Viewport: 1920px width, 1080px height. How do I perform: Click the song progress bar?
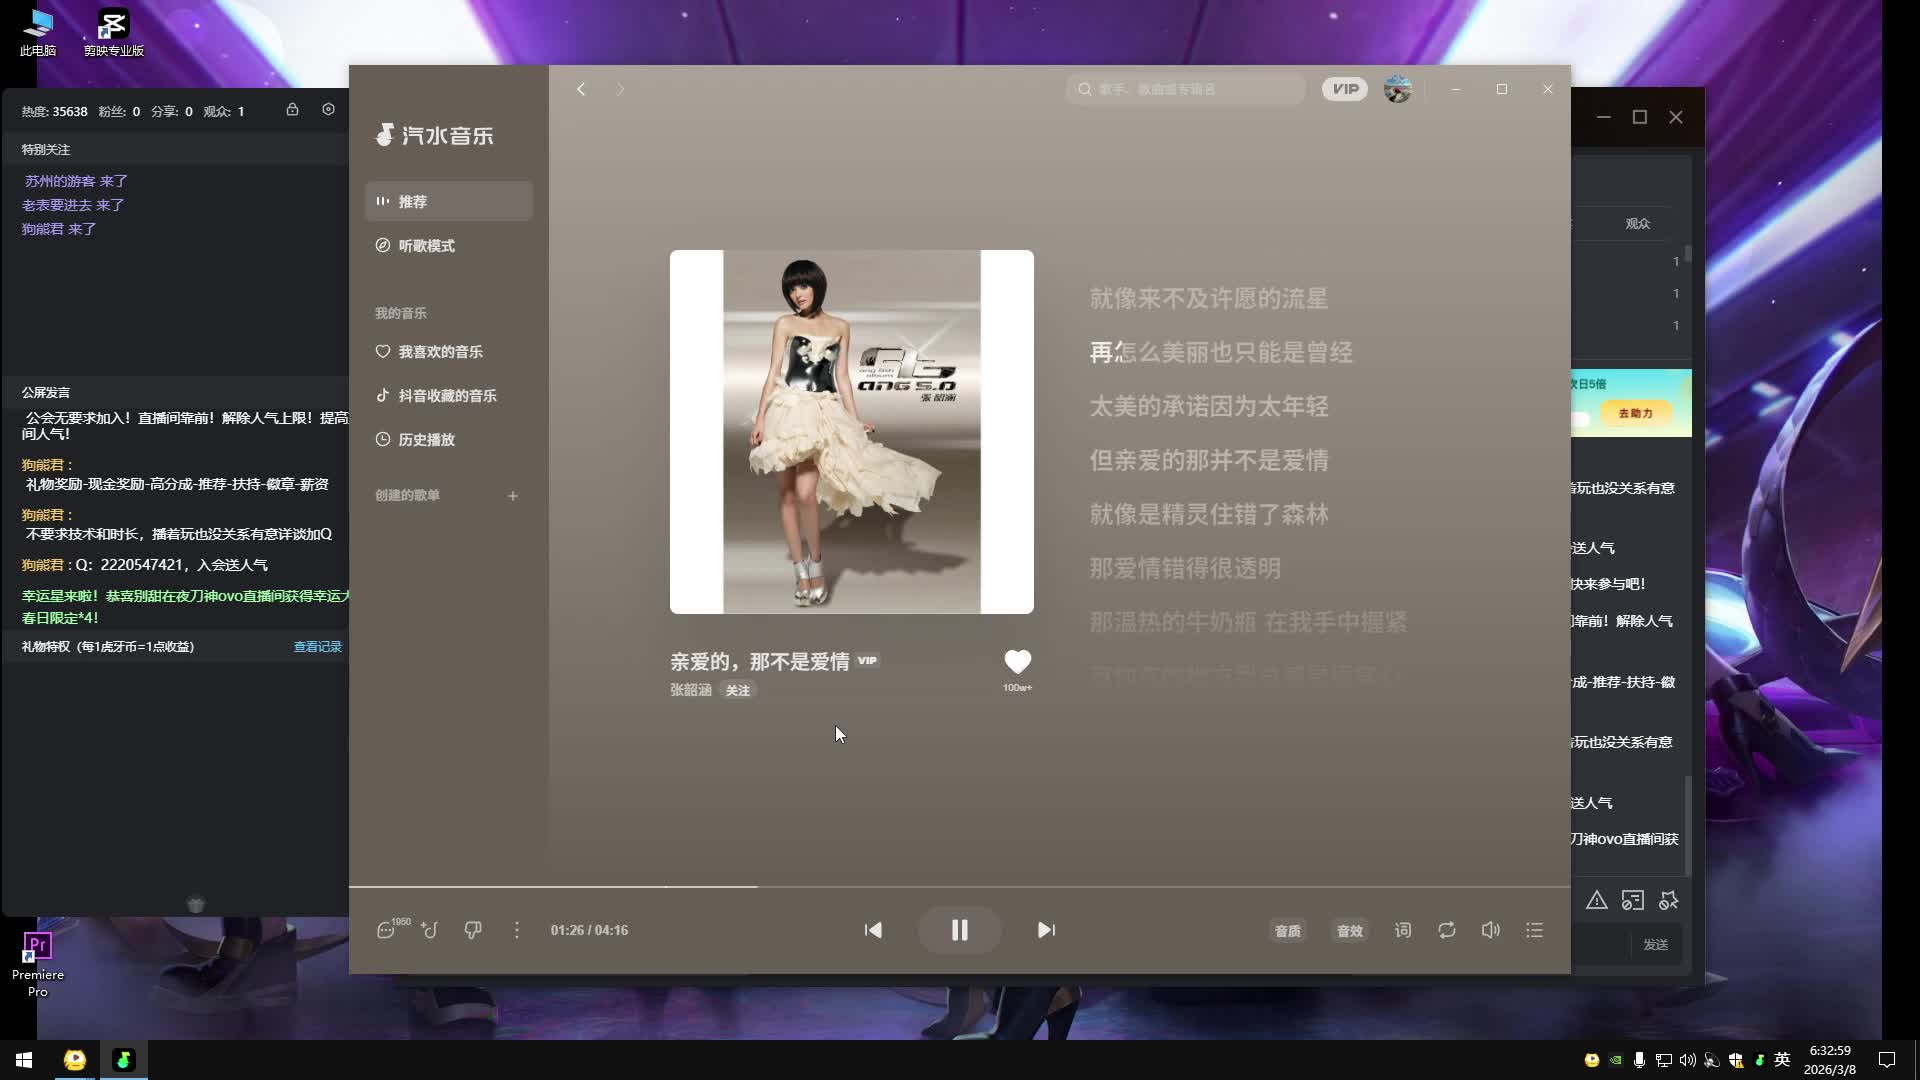click(960, 886)
